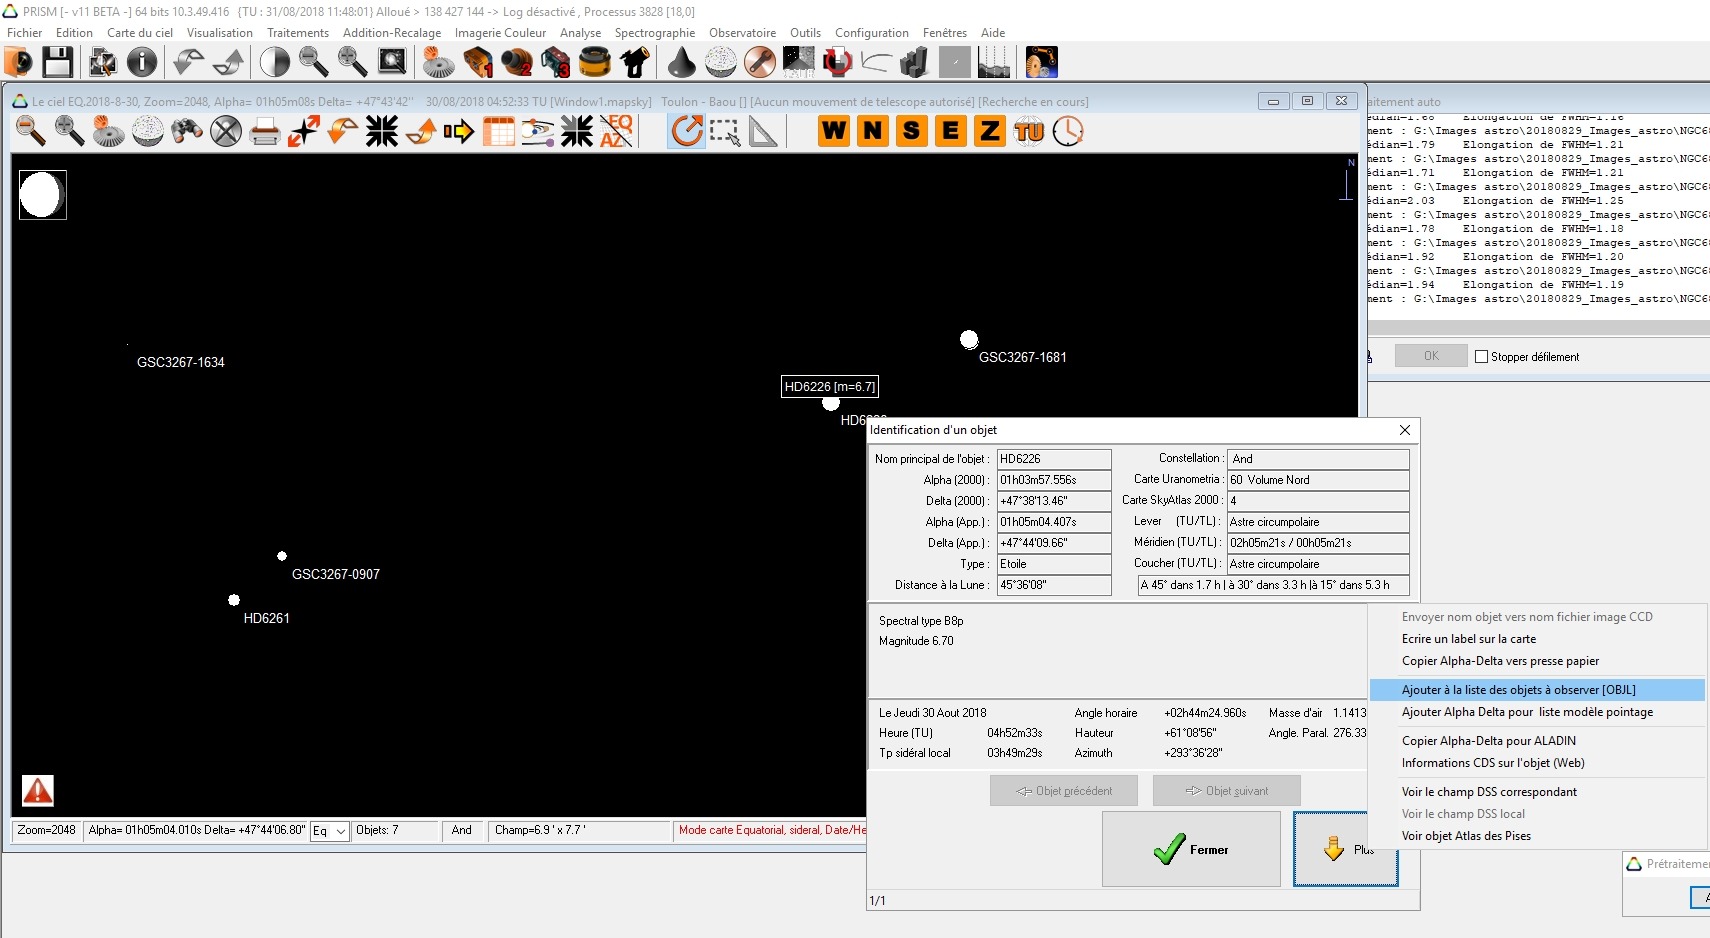
Task: Click the 'Nom principal de l'objet' field HD6226
Action: 1053,459
